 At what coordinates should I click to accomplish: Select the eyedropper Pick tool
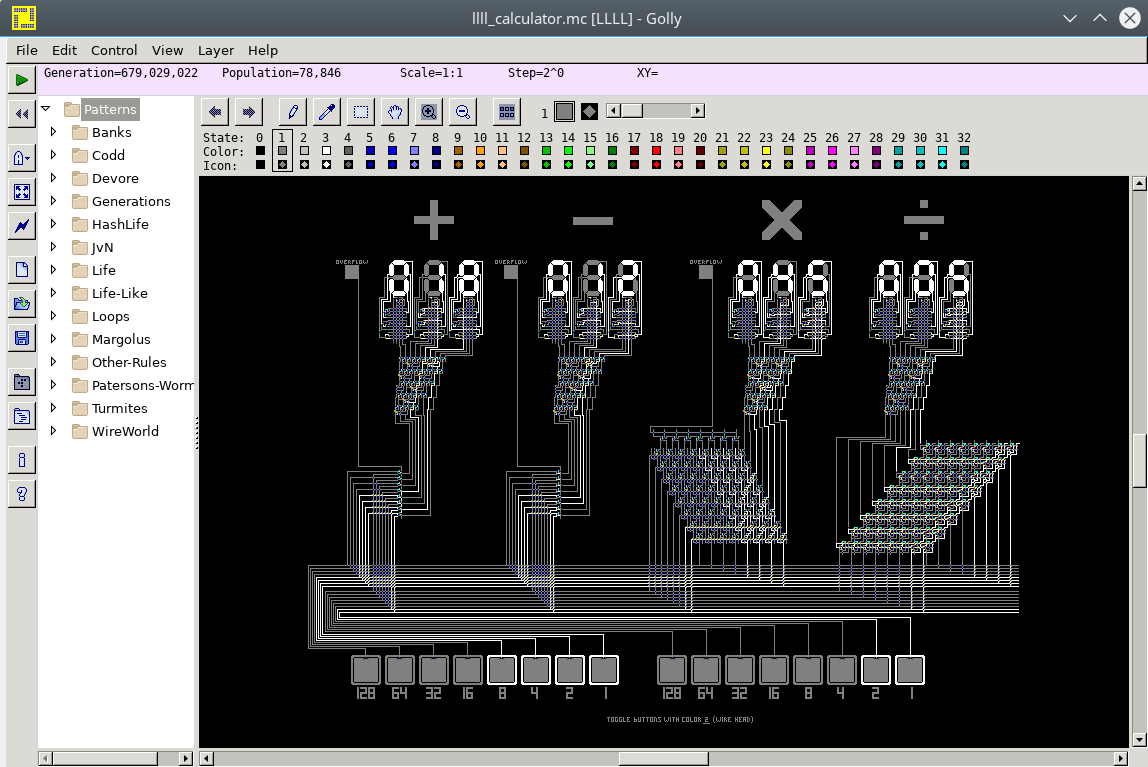click(326, 112)
